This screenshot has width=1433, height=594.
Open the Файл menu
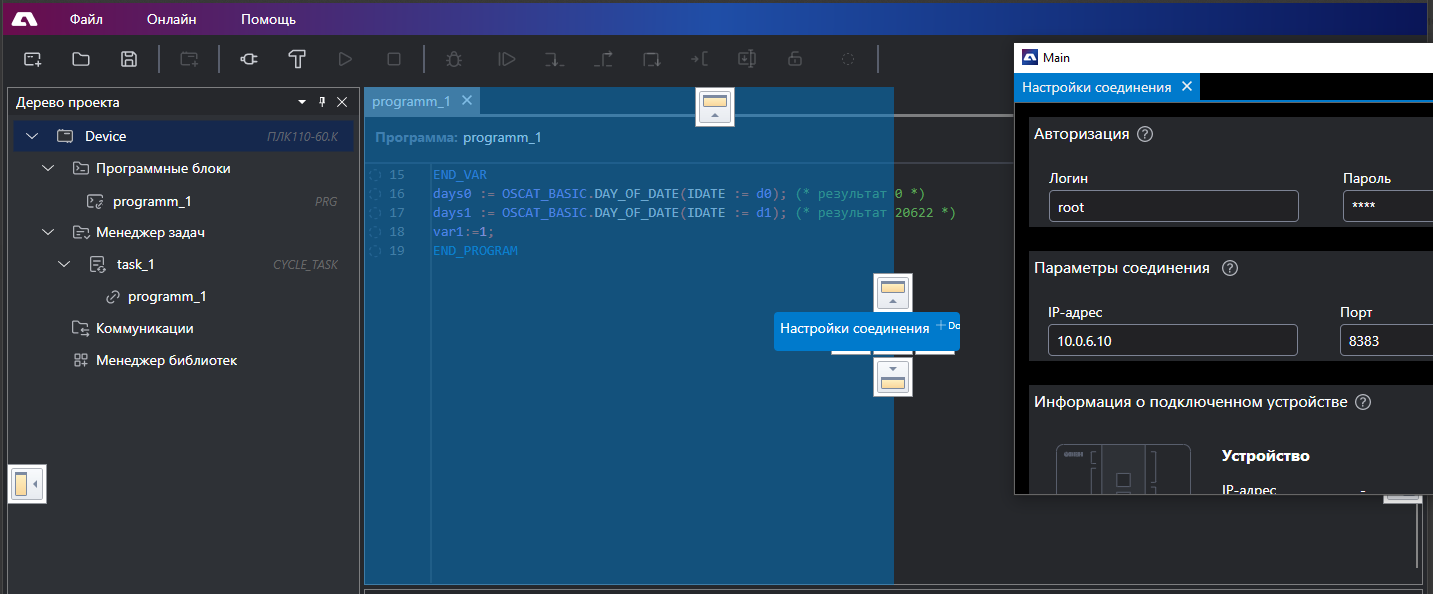coord(87,19)
